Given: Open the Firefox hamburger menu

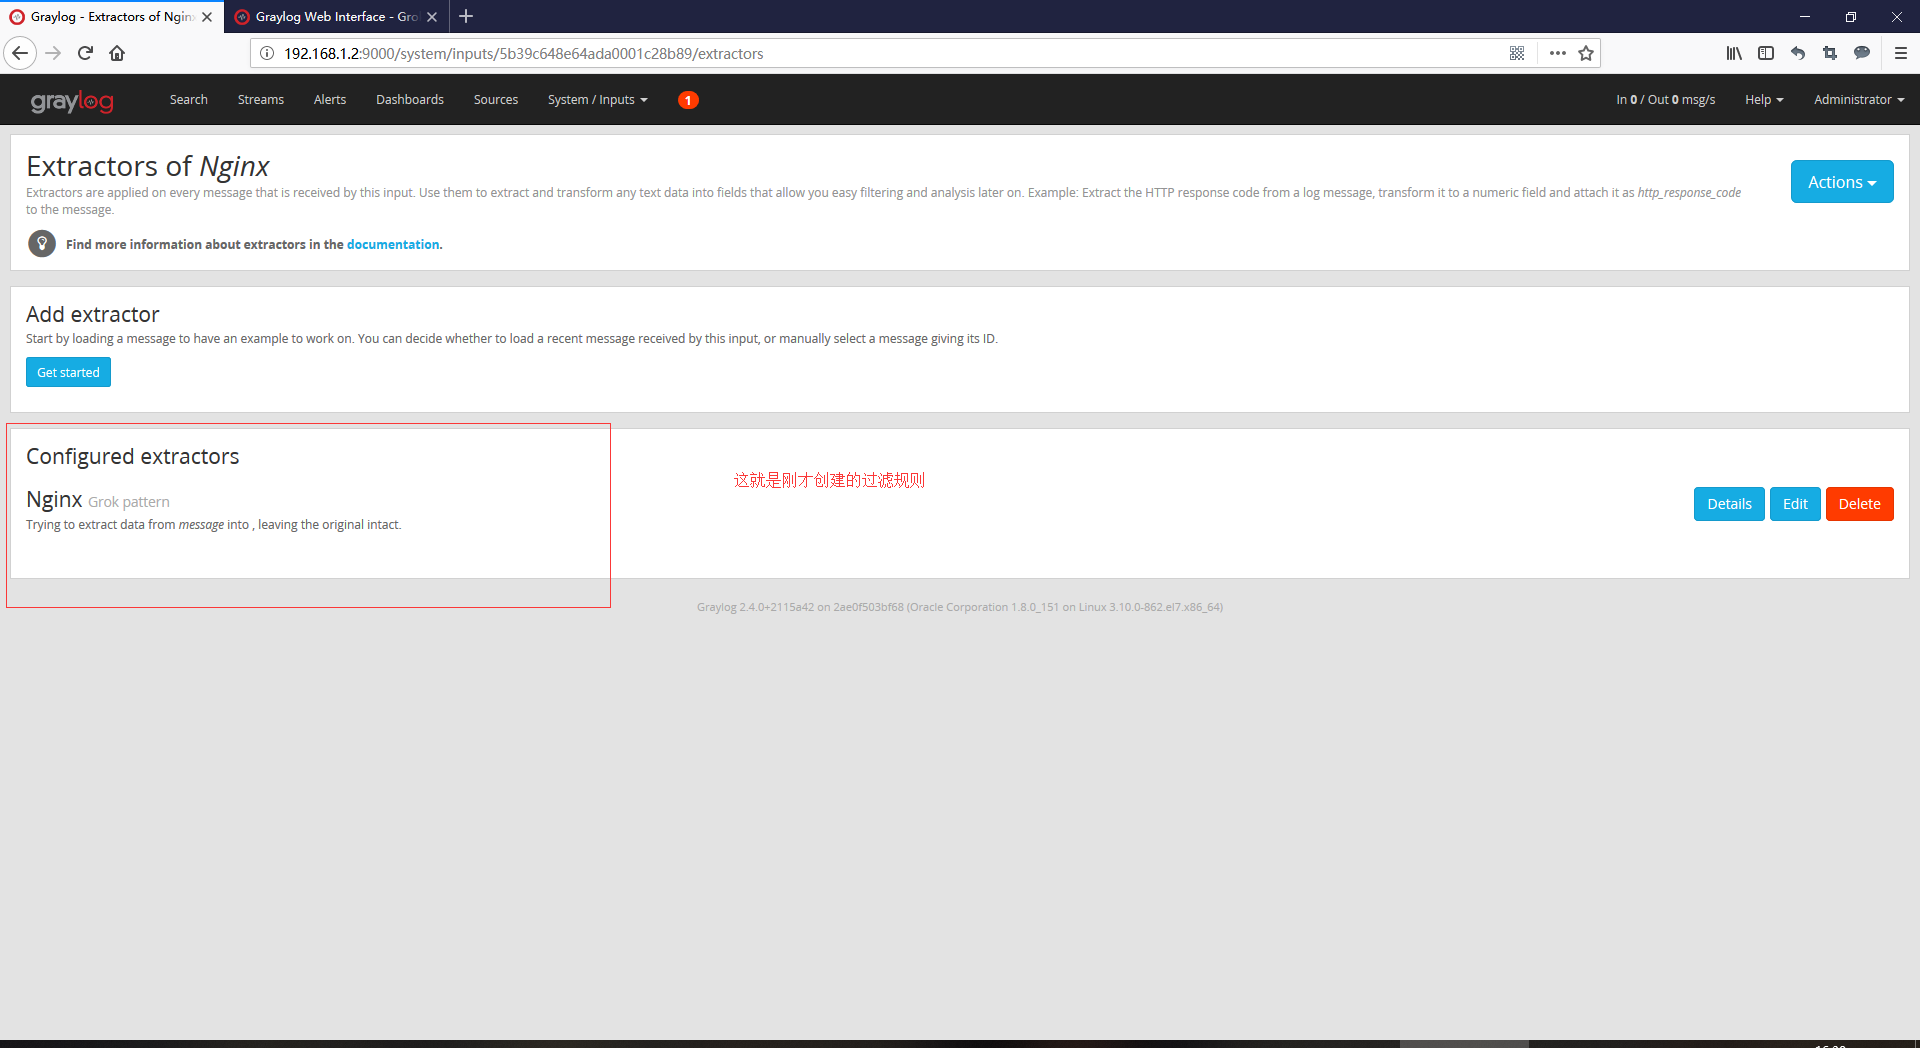Looking at the screenshot, I should (1901, 53).
